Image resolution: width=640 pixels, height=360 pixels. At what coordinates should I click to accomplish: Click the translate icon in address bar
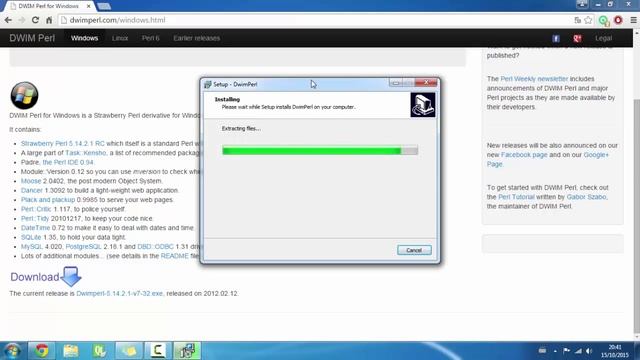[578, 20]
